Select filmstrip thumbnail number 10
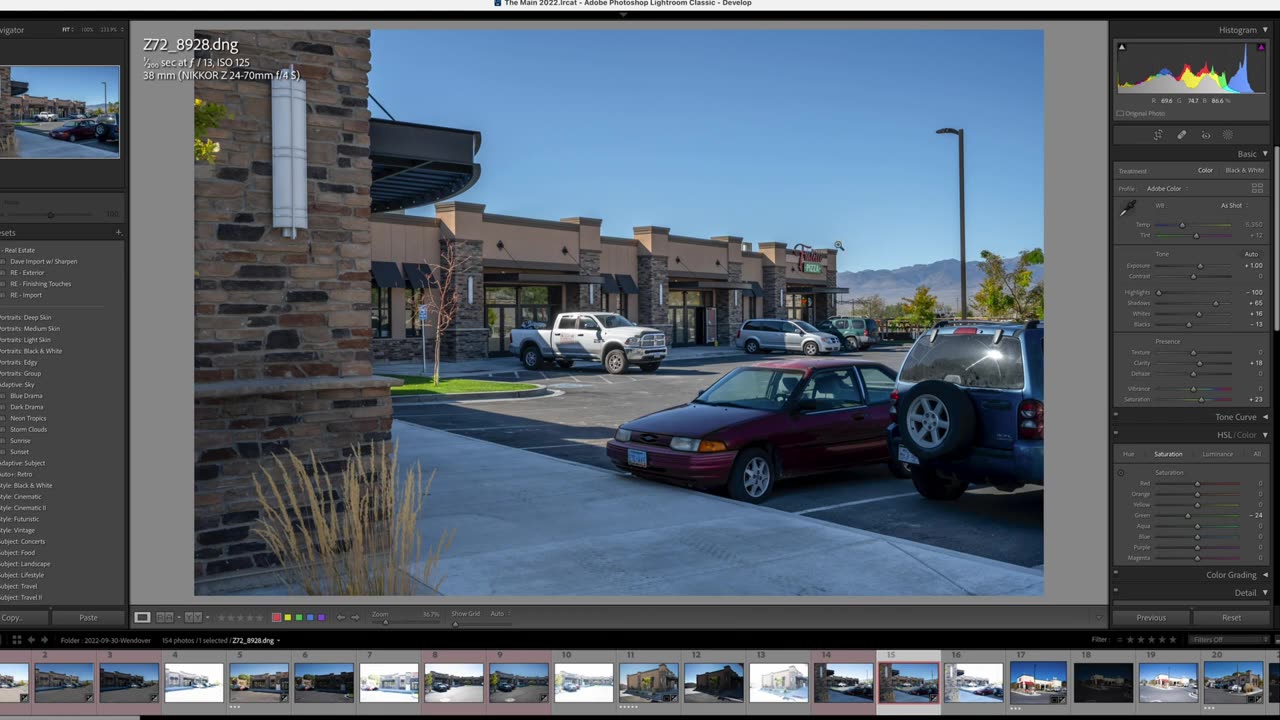Screen dimensions: 1280x720 click(583, 682)
